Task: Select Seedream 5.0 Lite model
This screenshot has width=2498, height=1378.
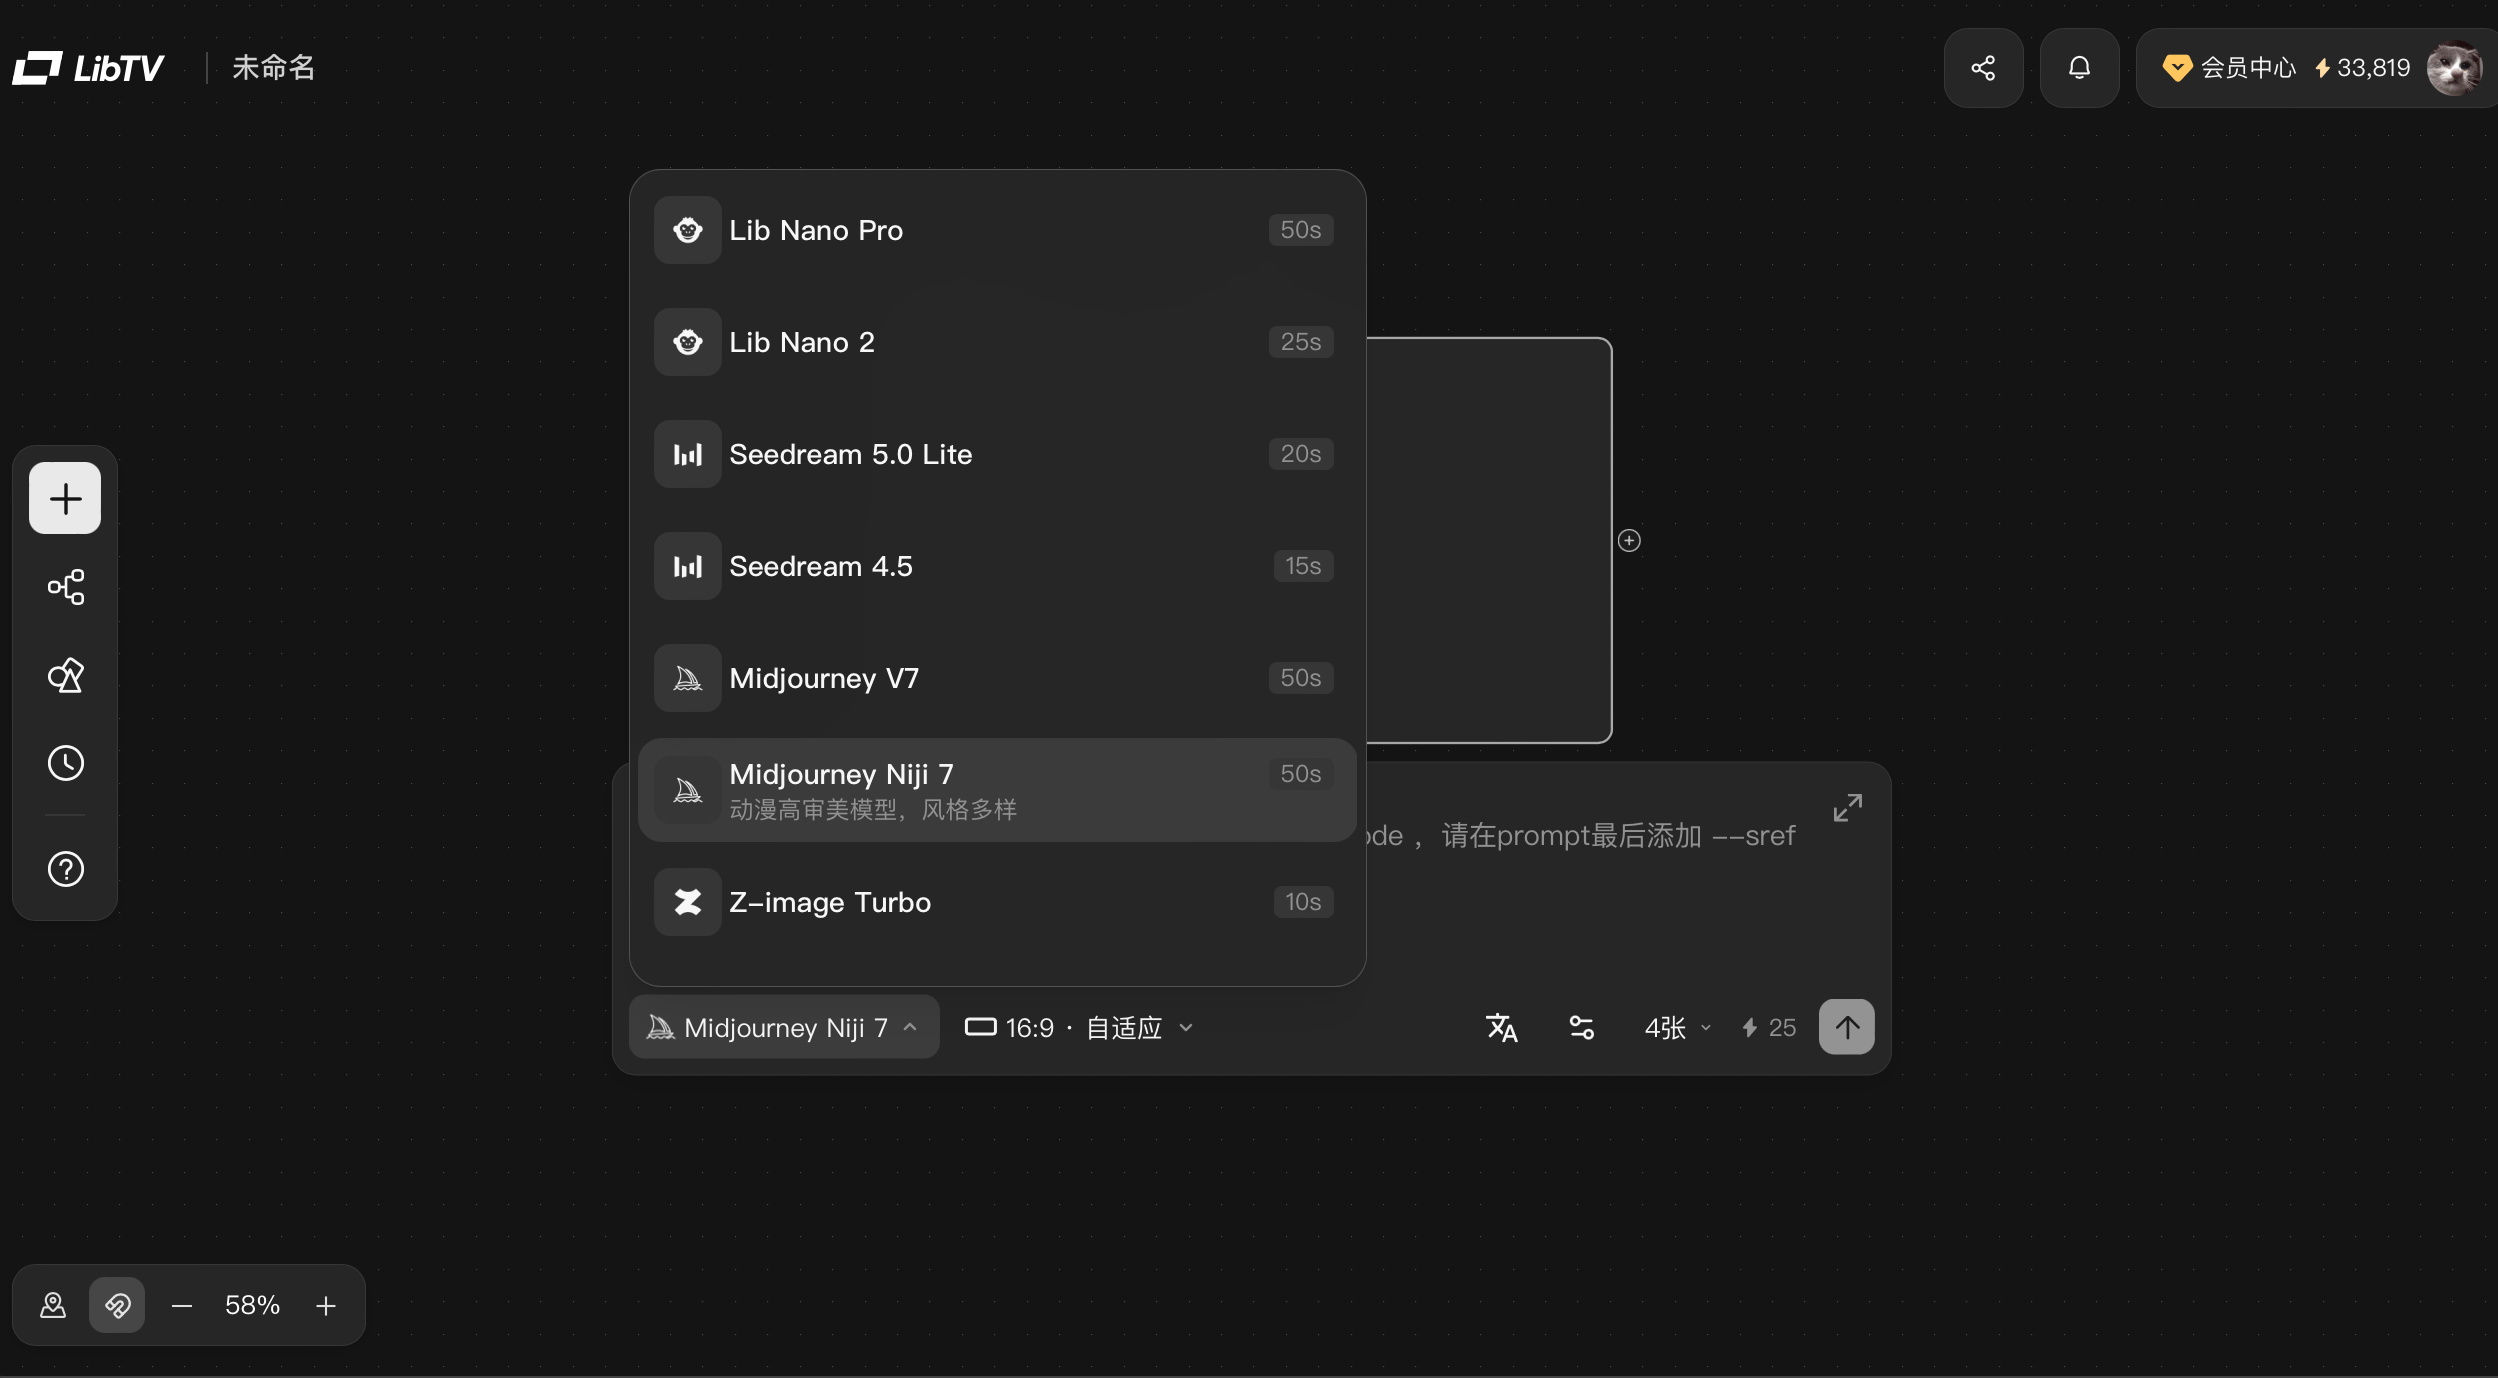Action: tap(997, 454)
